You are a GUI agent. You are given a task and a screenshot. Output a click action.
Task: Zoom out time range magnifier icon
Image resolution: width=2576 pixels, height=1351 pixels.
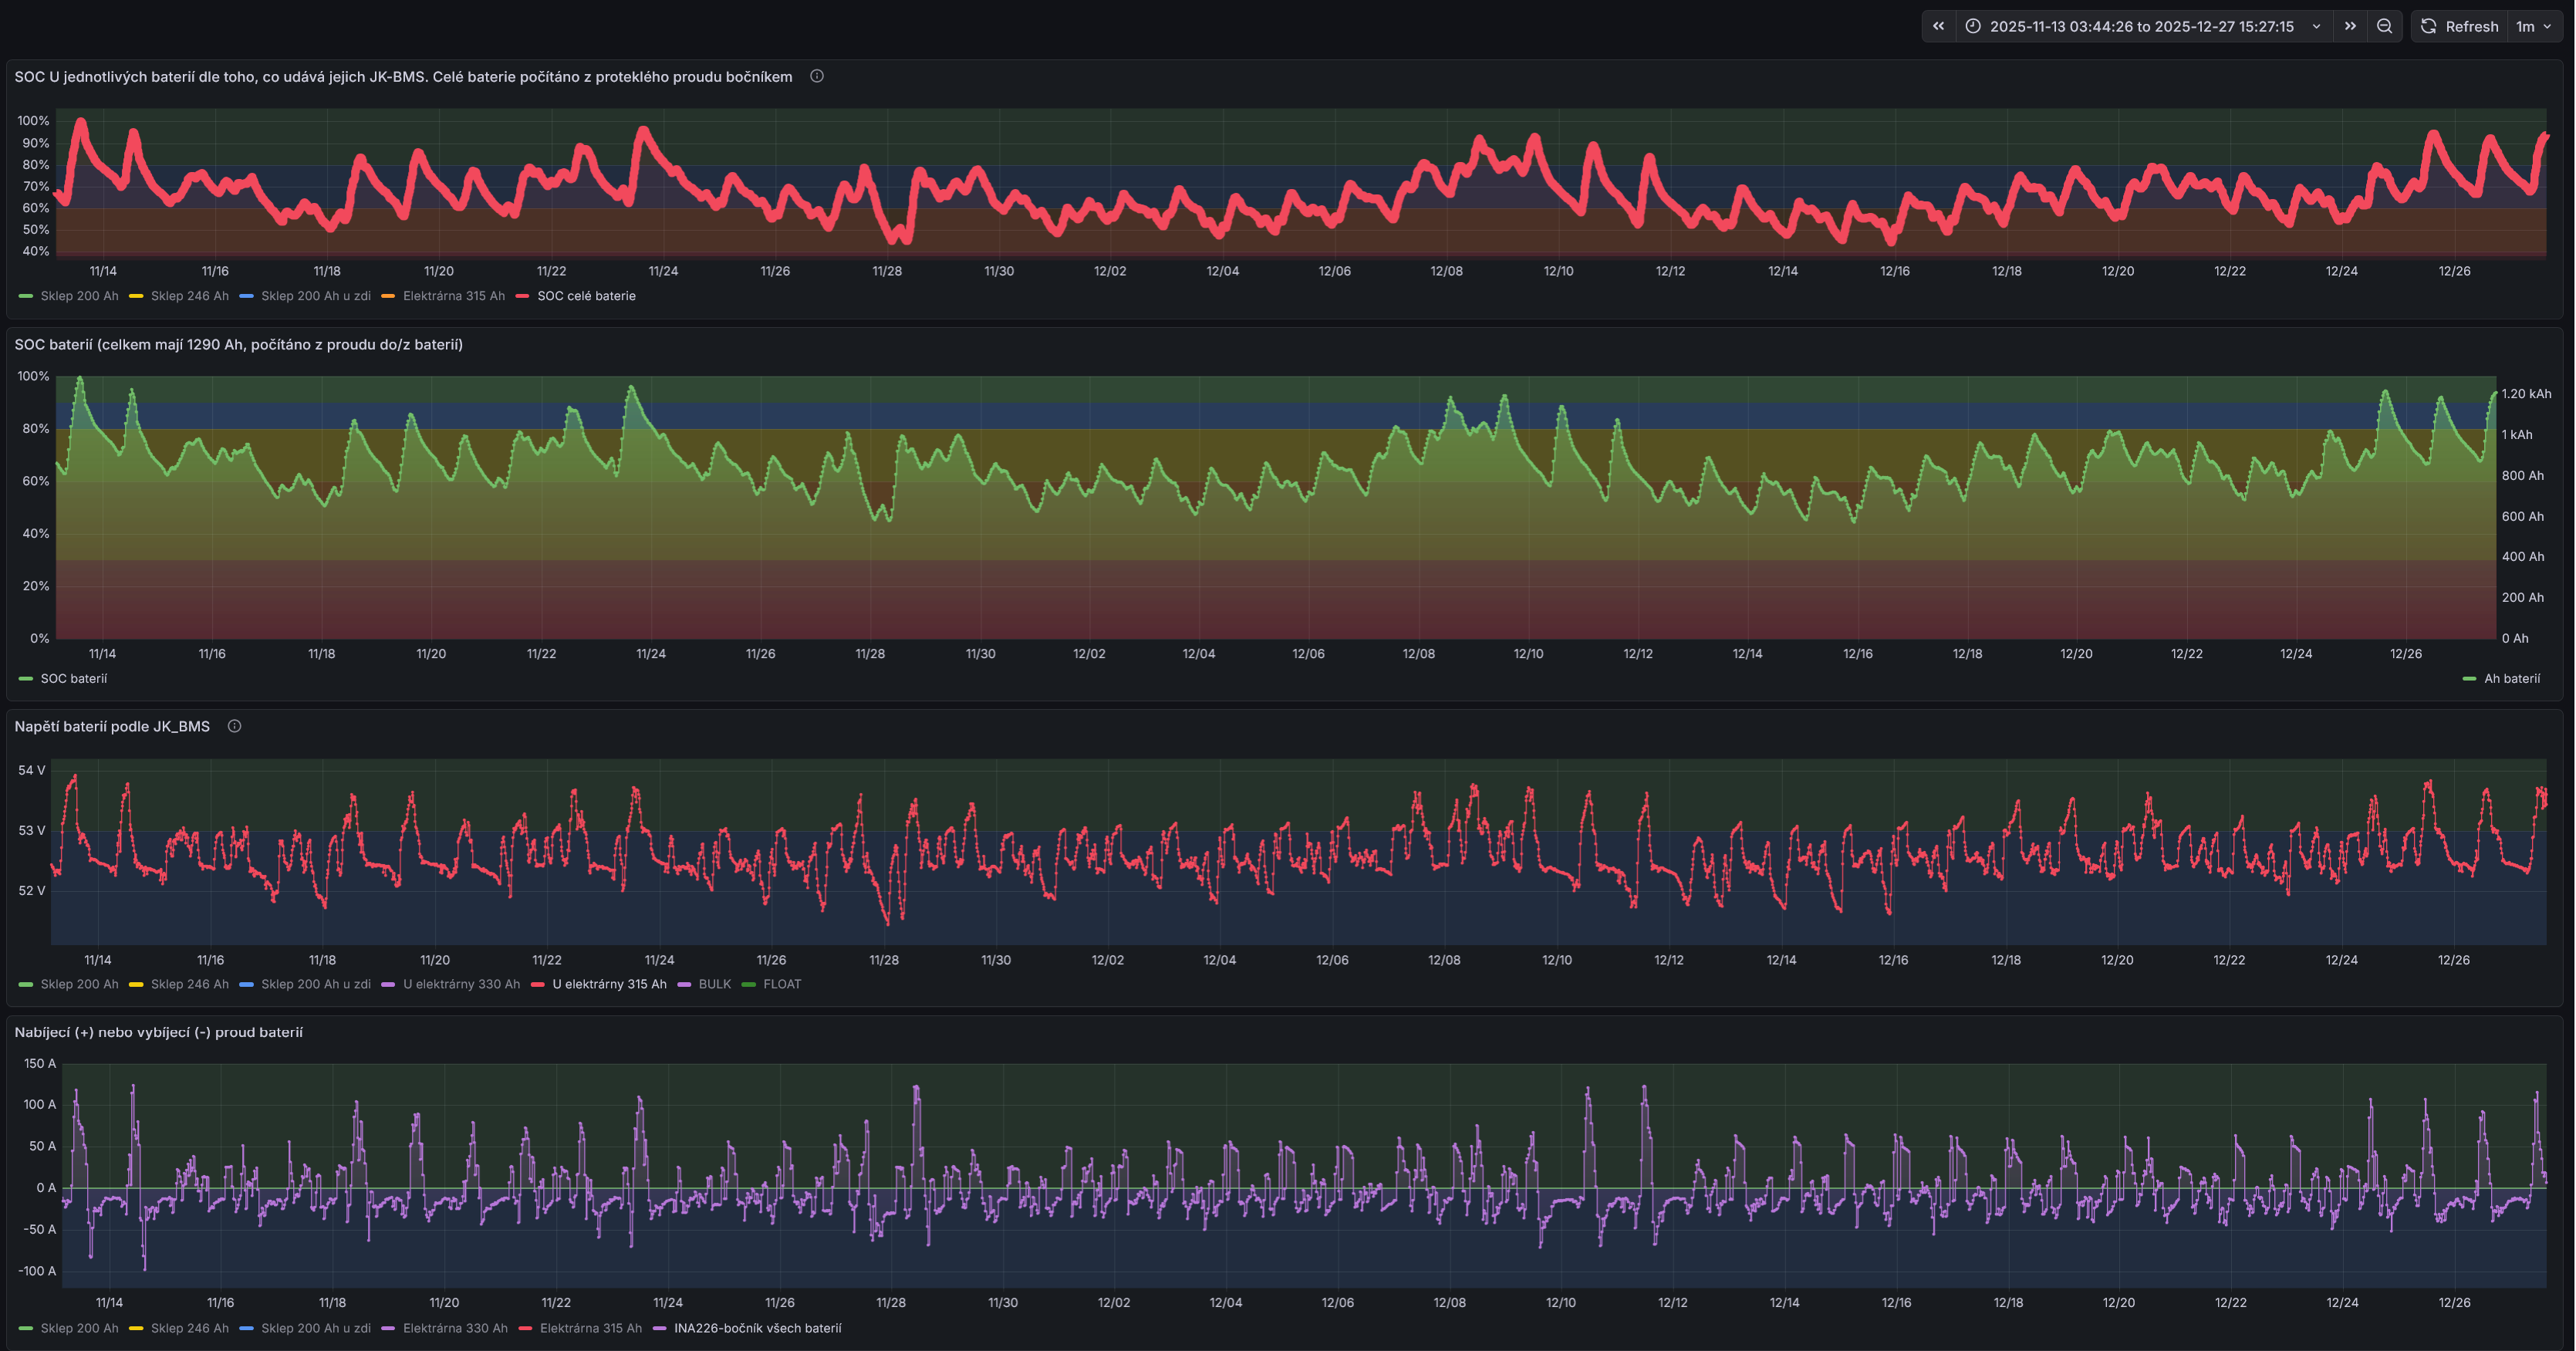click(2384, 27)
